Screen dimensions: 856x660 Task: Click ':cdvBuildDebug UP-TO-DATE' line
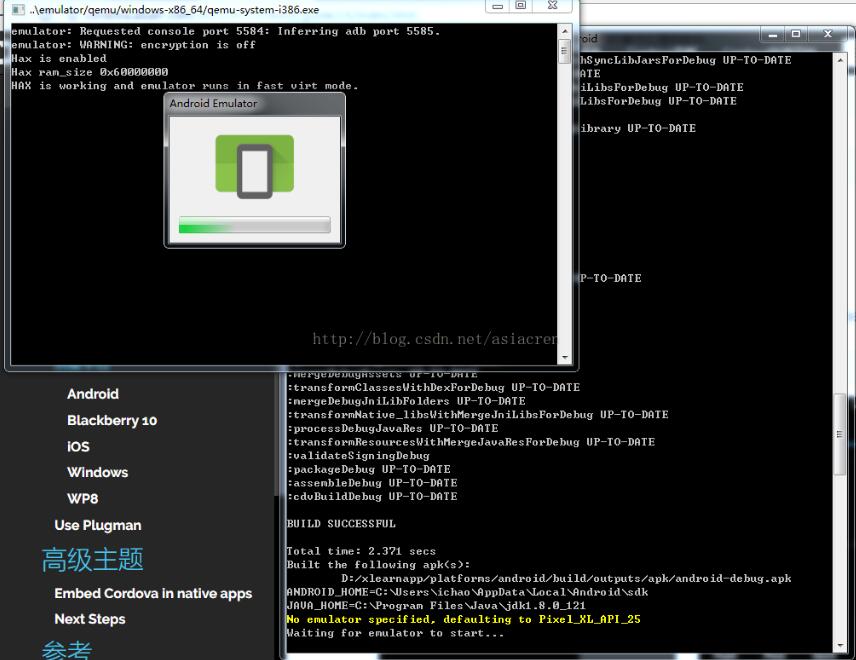[372, 496]
